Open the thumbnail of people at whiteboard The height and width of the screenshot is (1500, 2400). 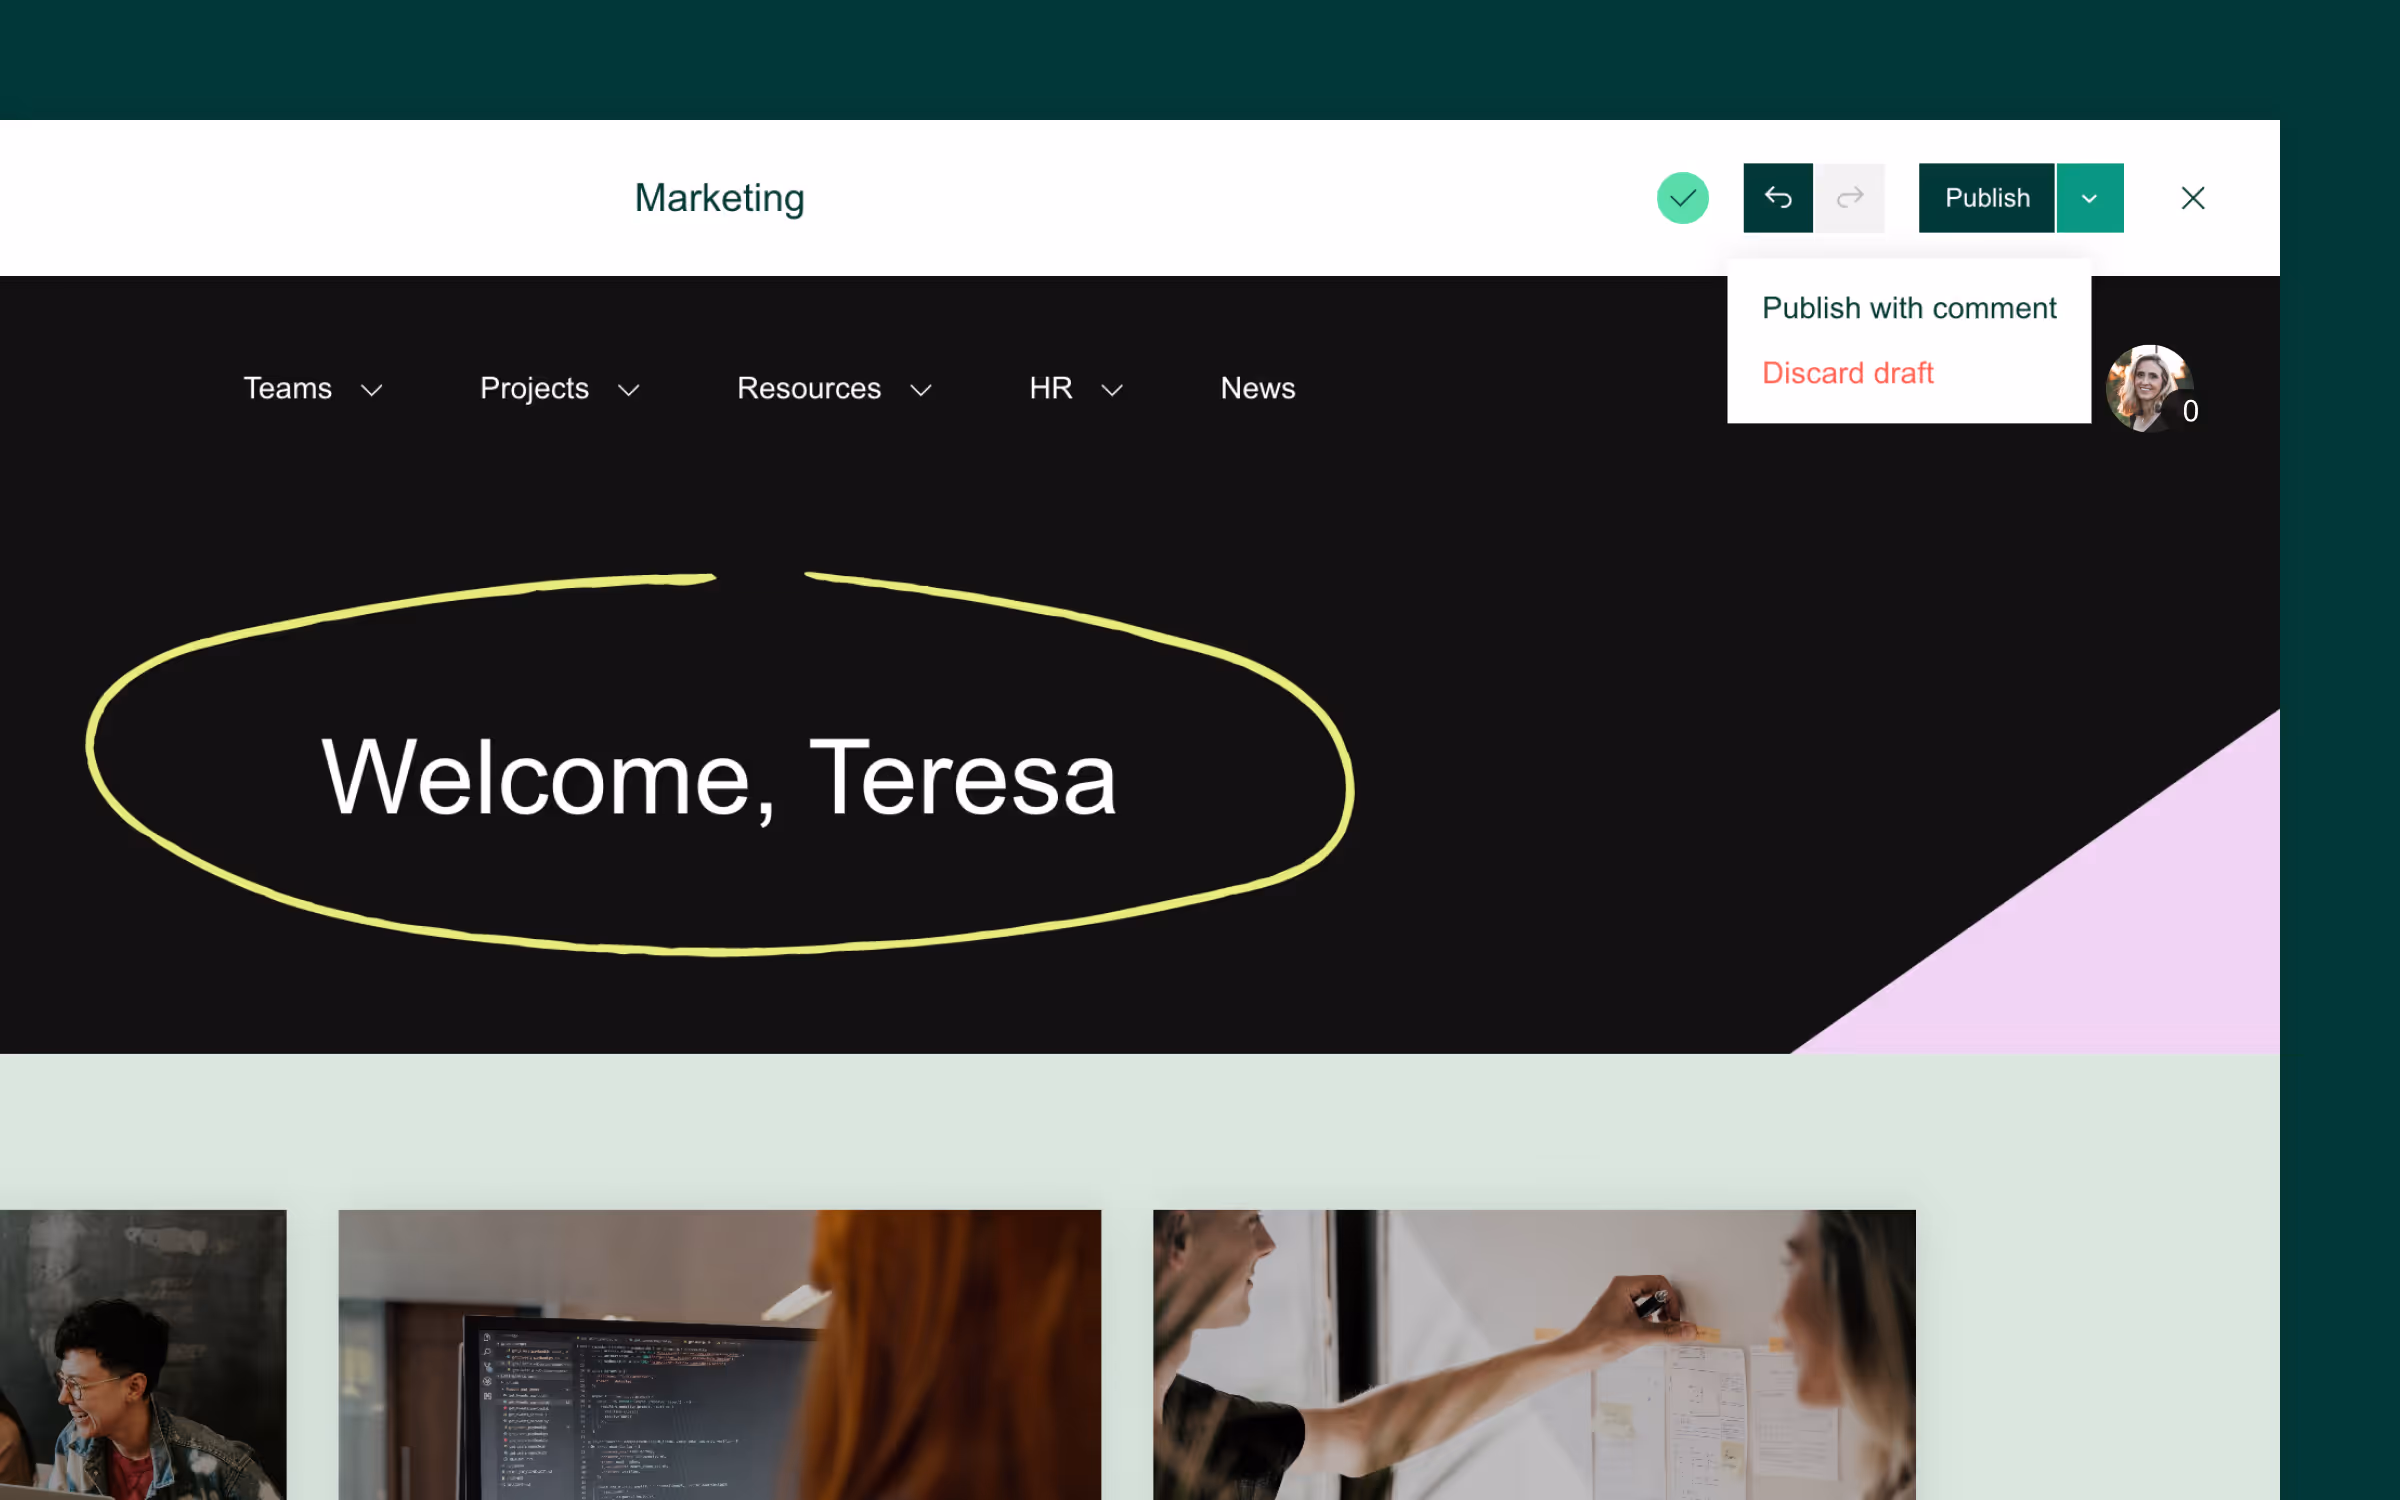[x=1533, y=1354]
